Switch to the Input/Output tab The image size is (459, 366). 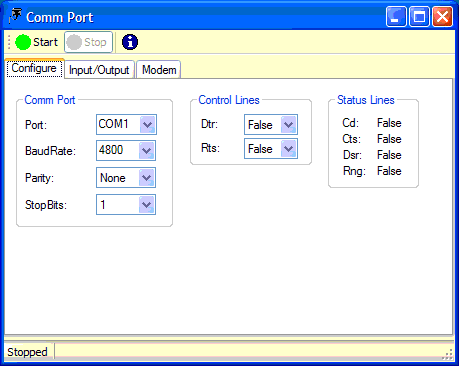[99, 70]
